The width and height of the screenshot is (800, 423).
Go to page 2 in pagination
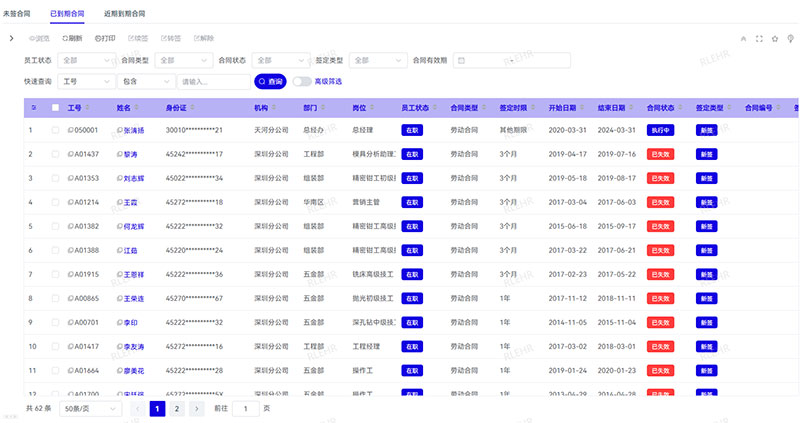177,409
